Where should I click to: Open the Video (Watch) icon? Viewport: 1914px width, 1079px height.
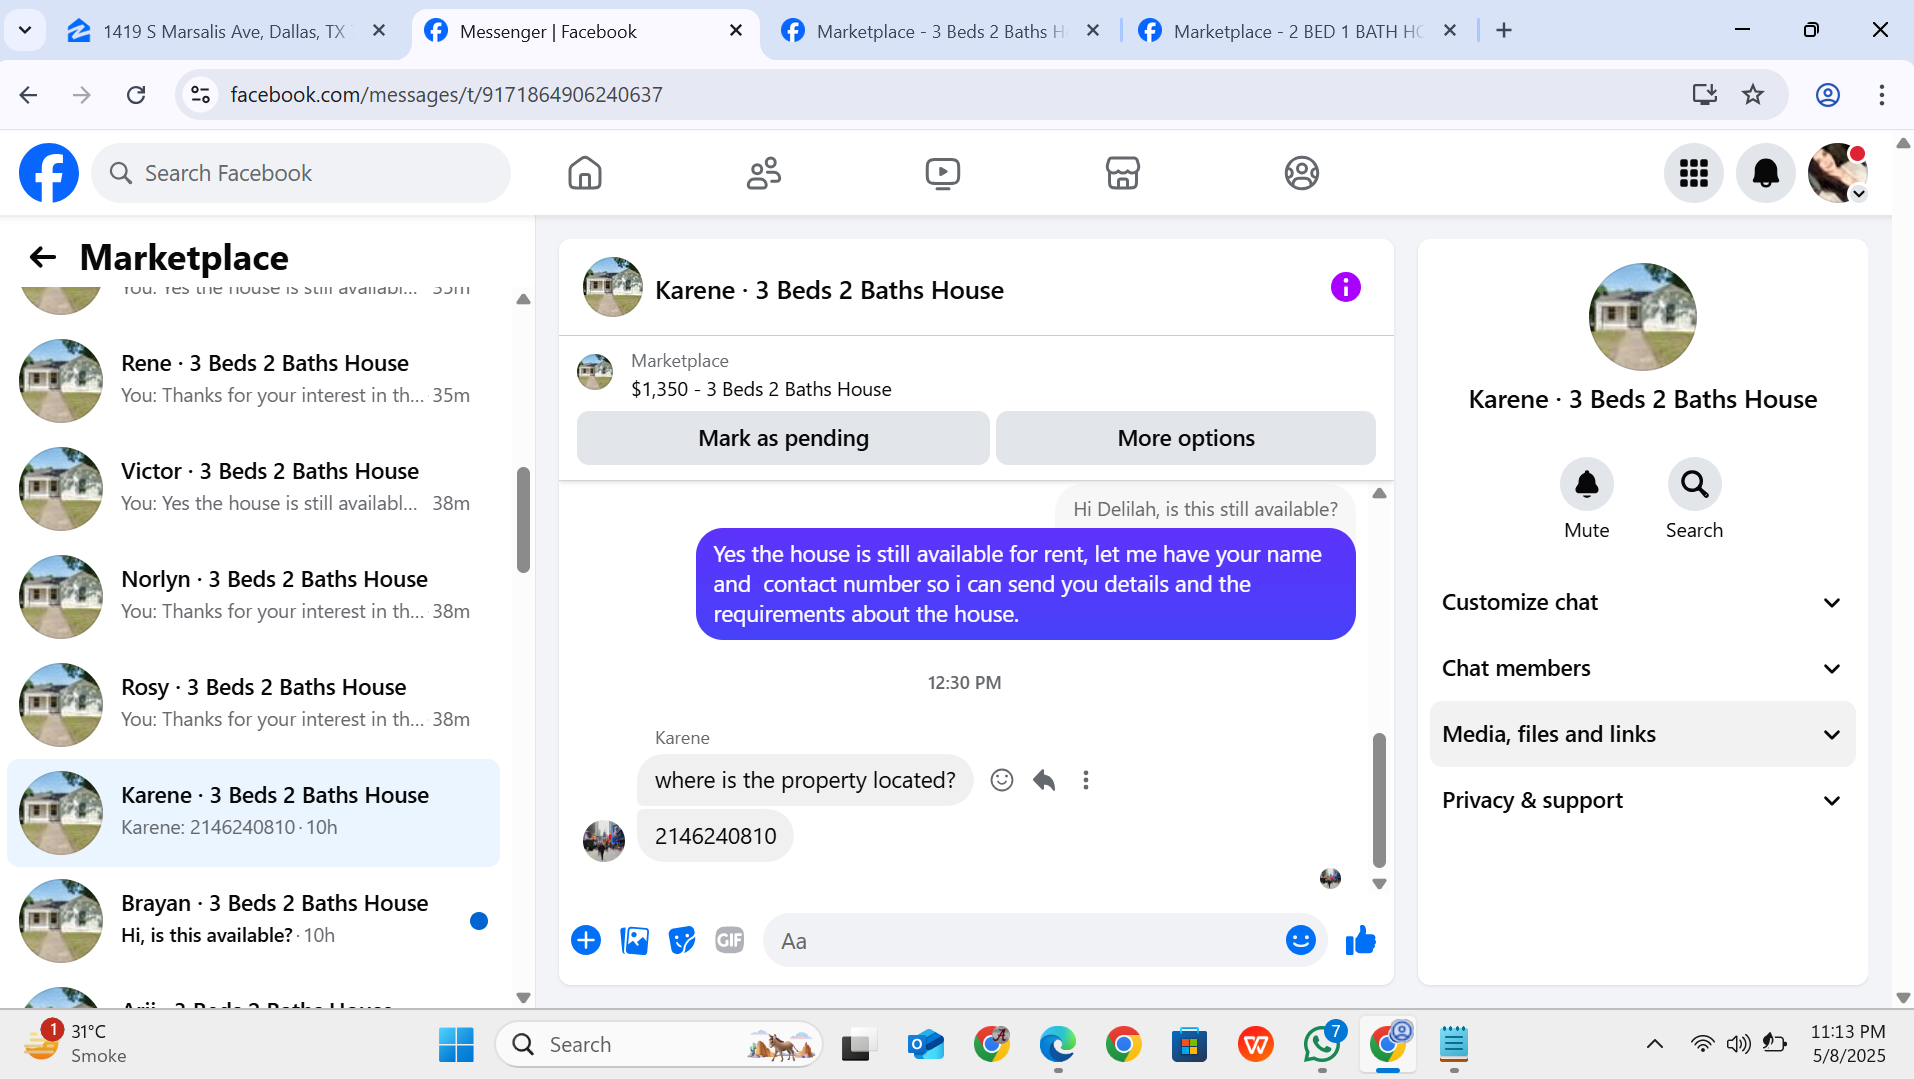(x=943, y=173)
